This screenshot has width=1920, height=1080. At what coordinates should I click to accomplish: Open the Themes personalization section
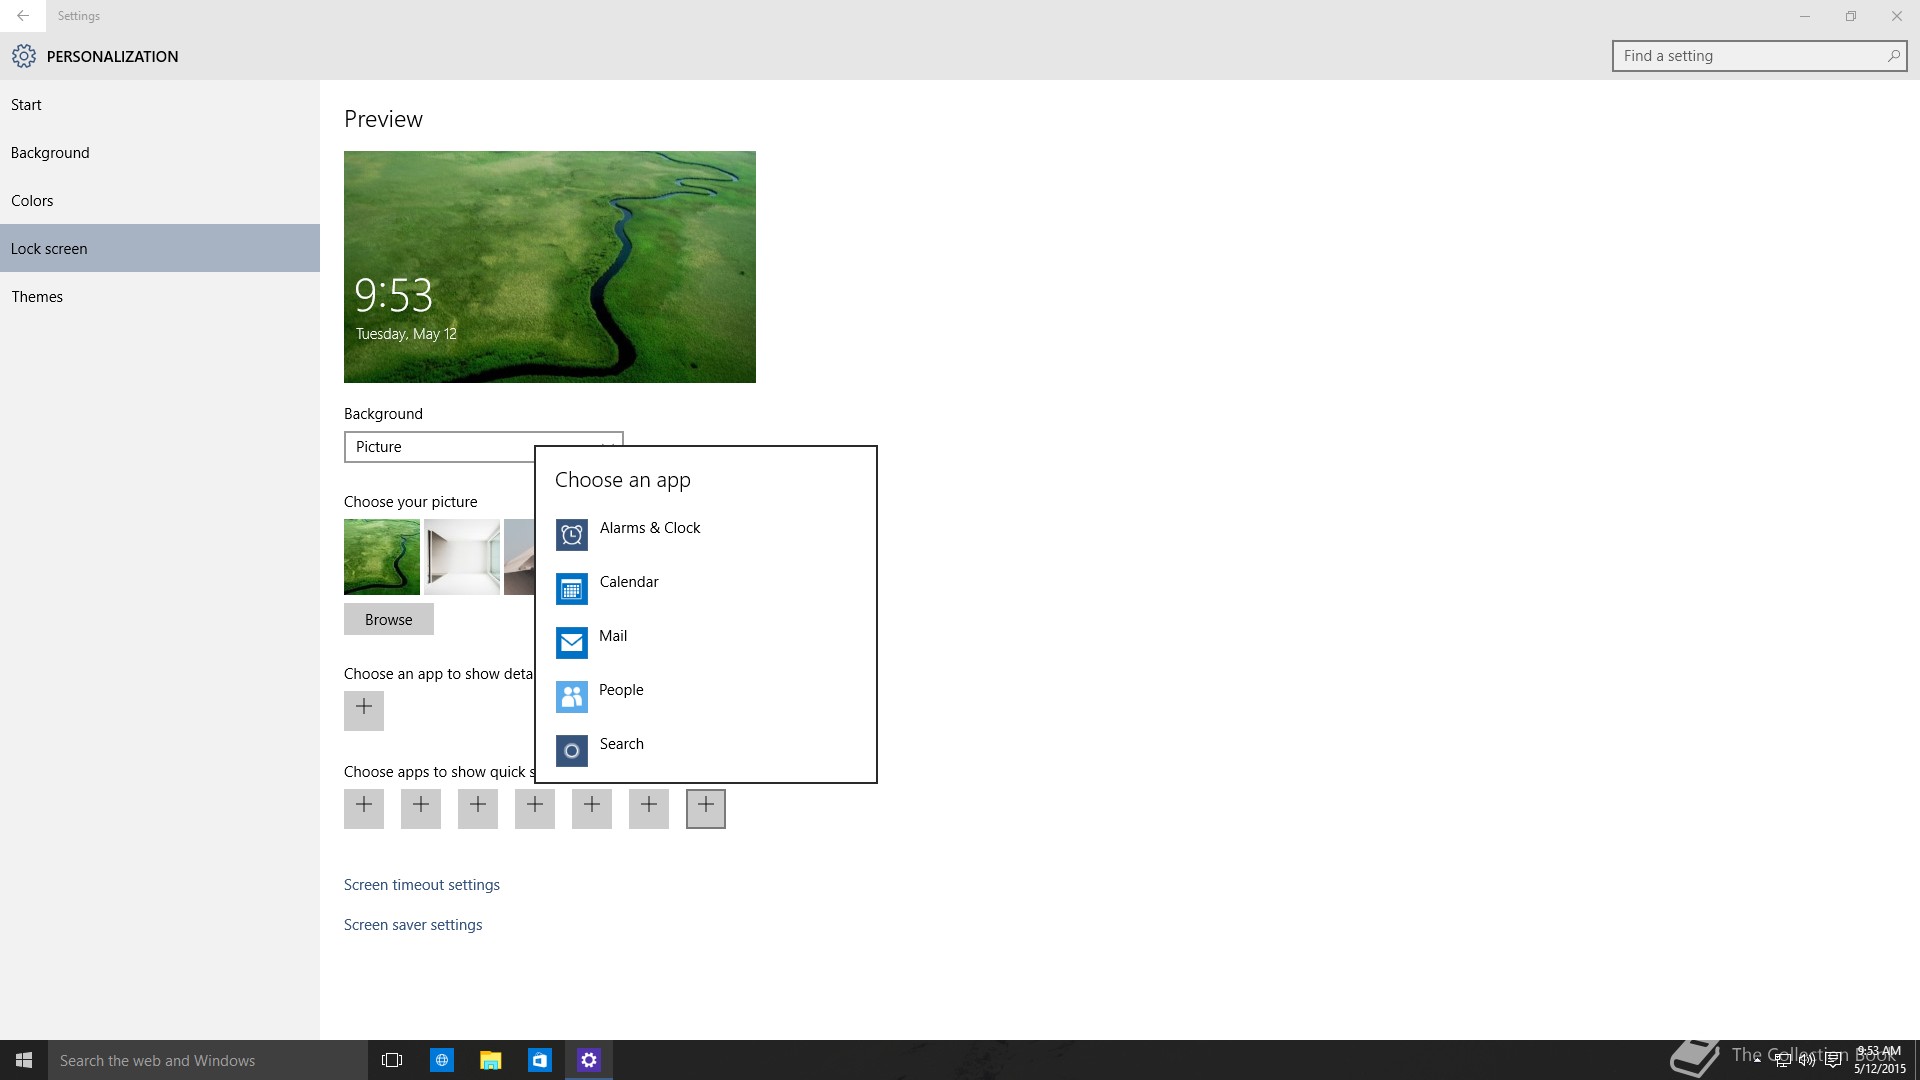(160, 297)
